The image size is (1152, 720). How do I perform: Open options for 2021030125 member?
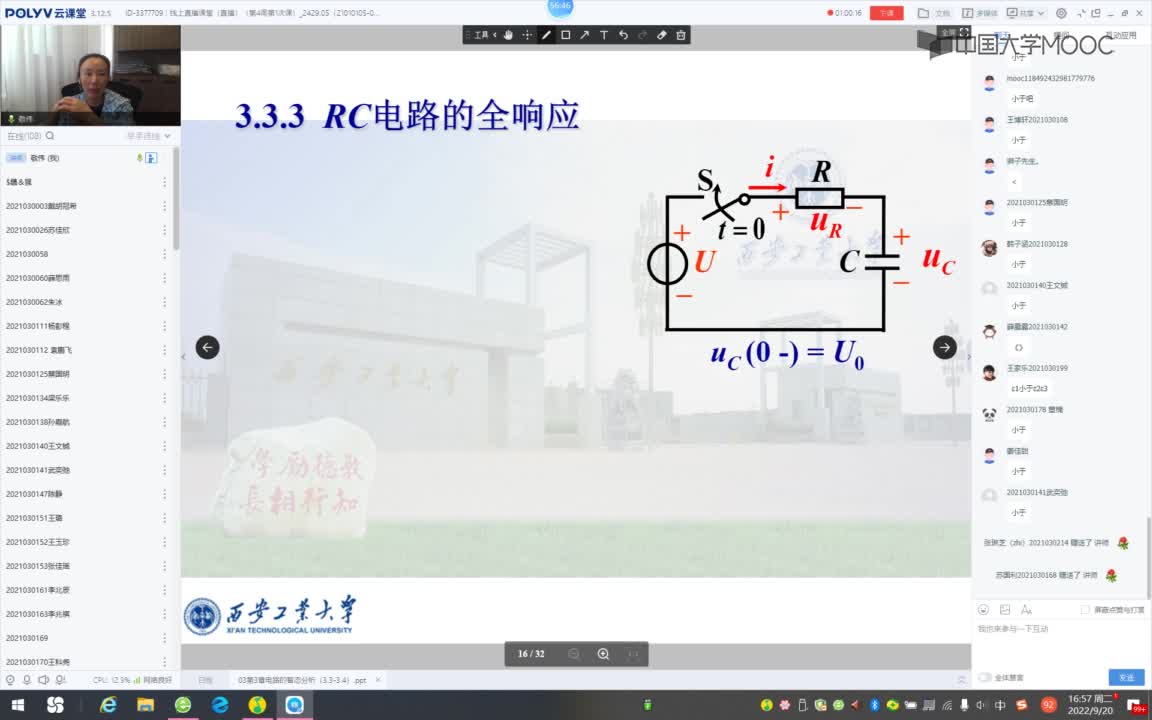point(164,374)
